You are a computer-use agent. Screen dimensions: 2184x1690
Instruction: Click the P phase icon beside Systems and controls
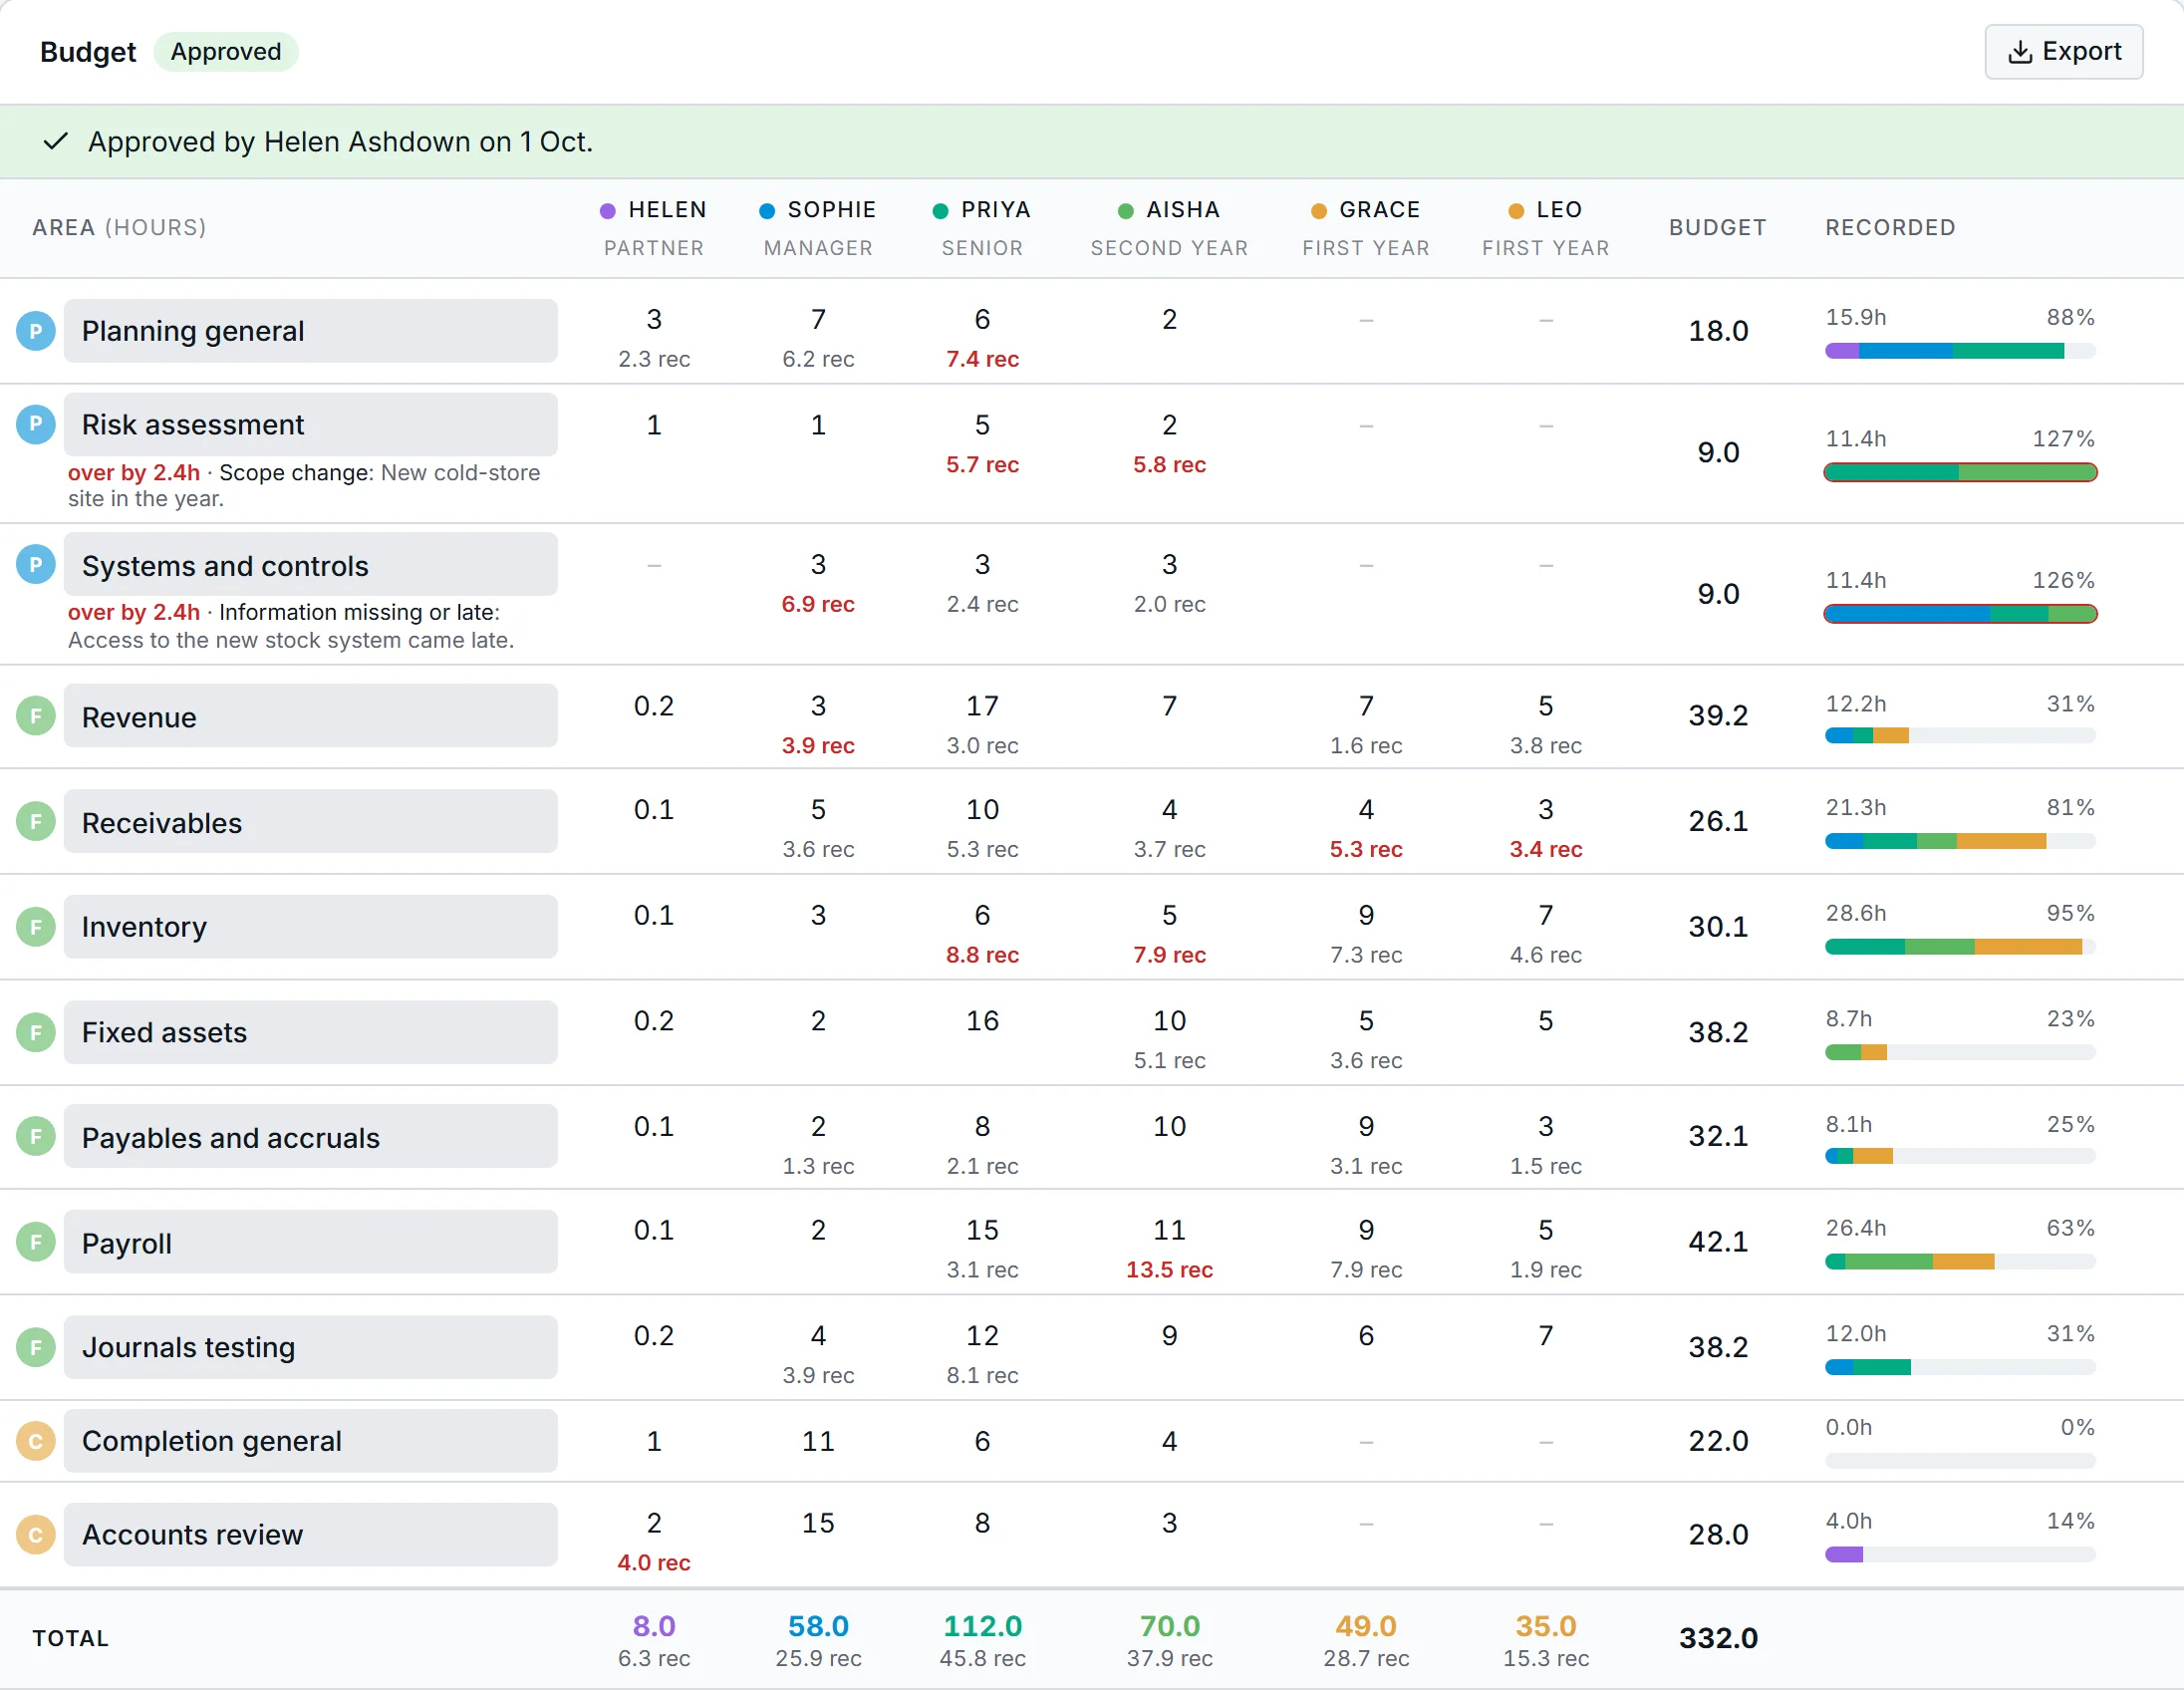tap(36, 565)
